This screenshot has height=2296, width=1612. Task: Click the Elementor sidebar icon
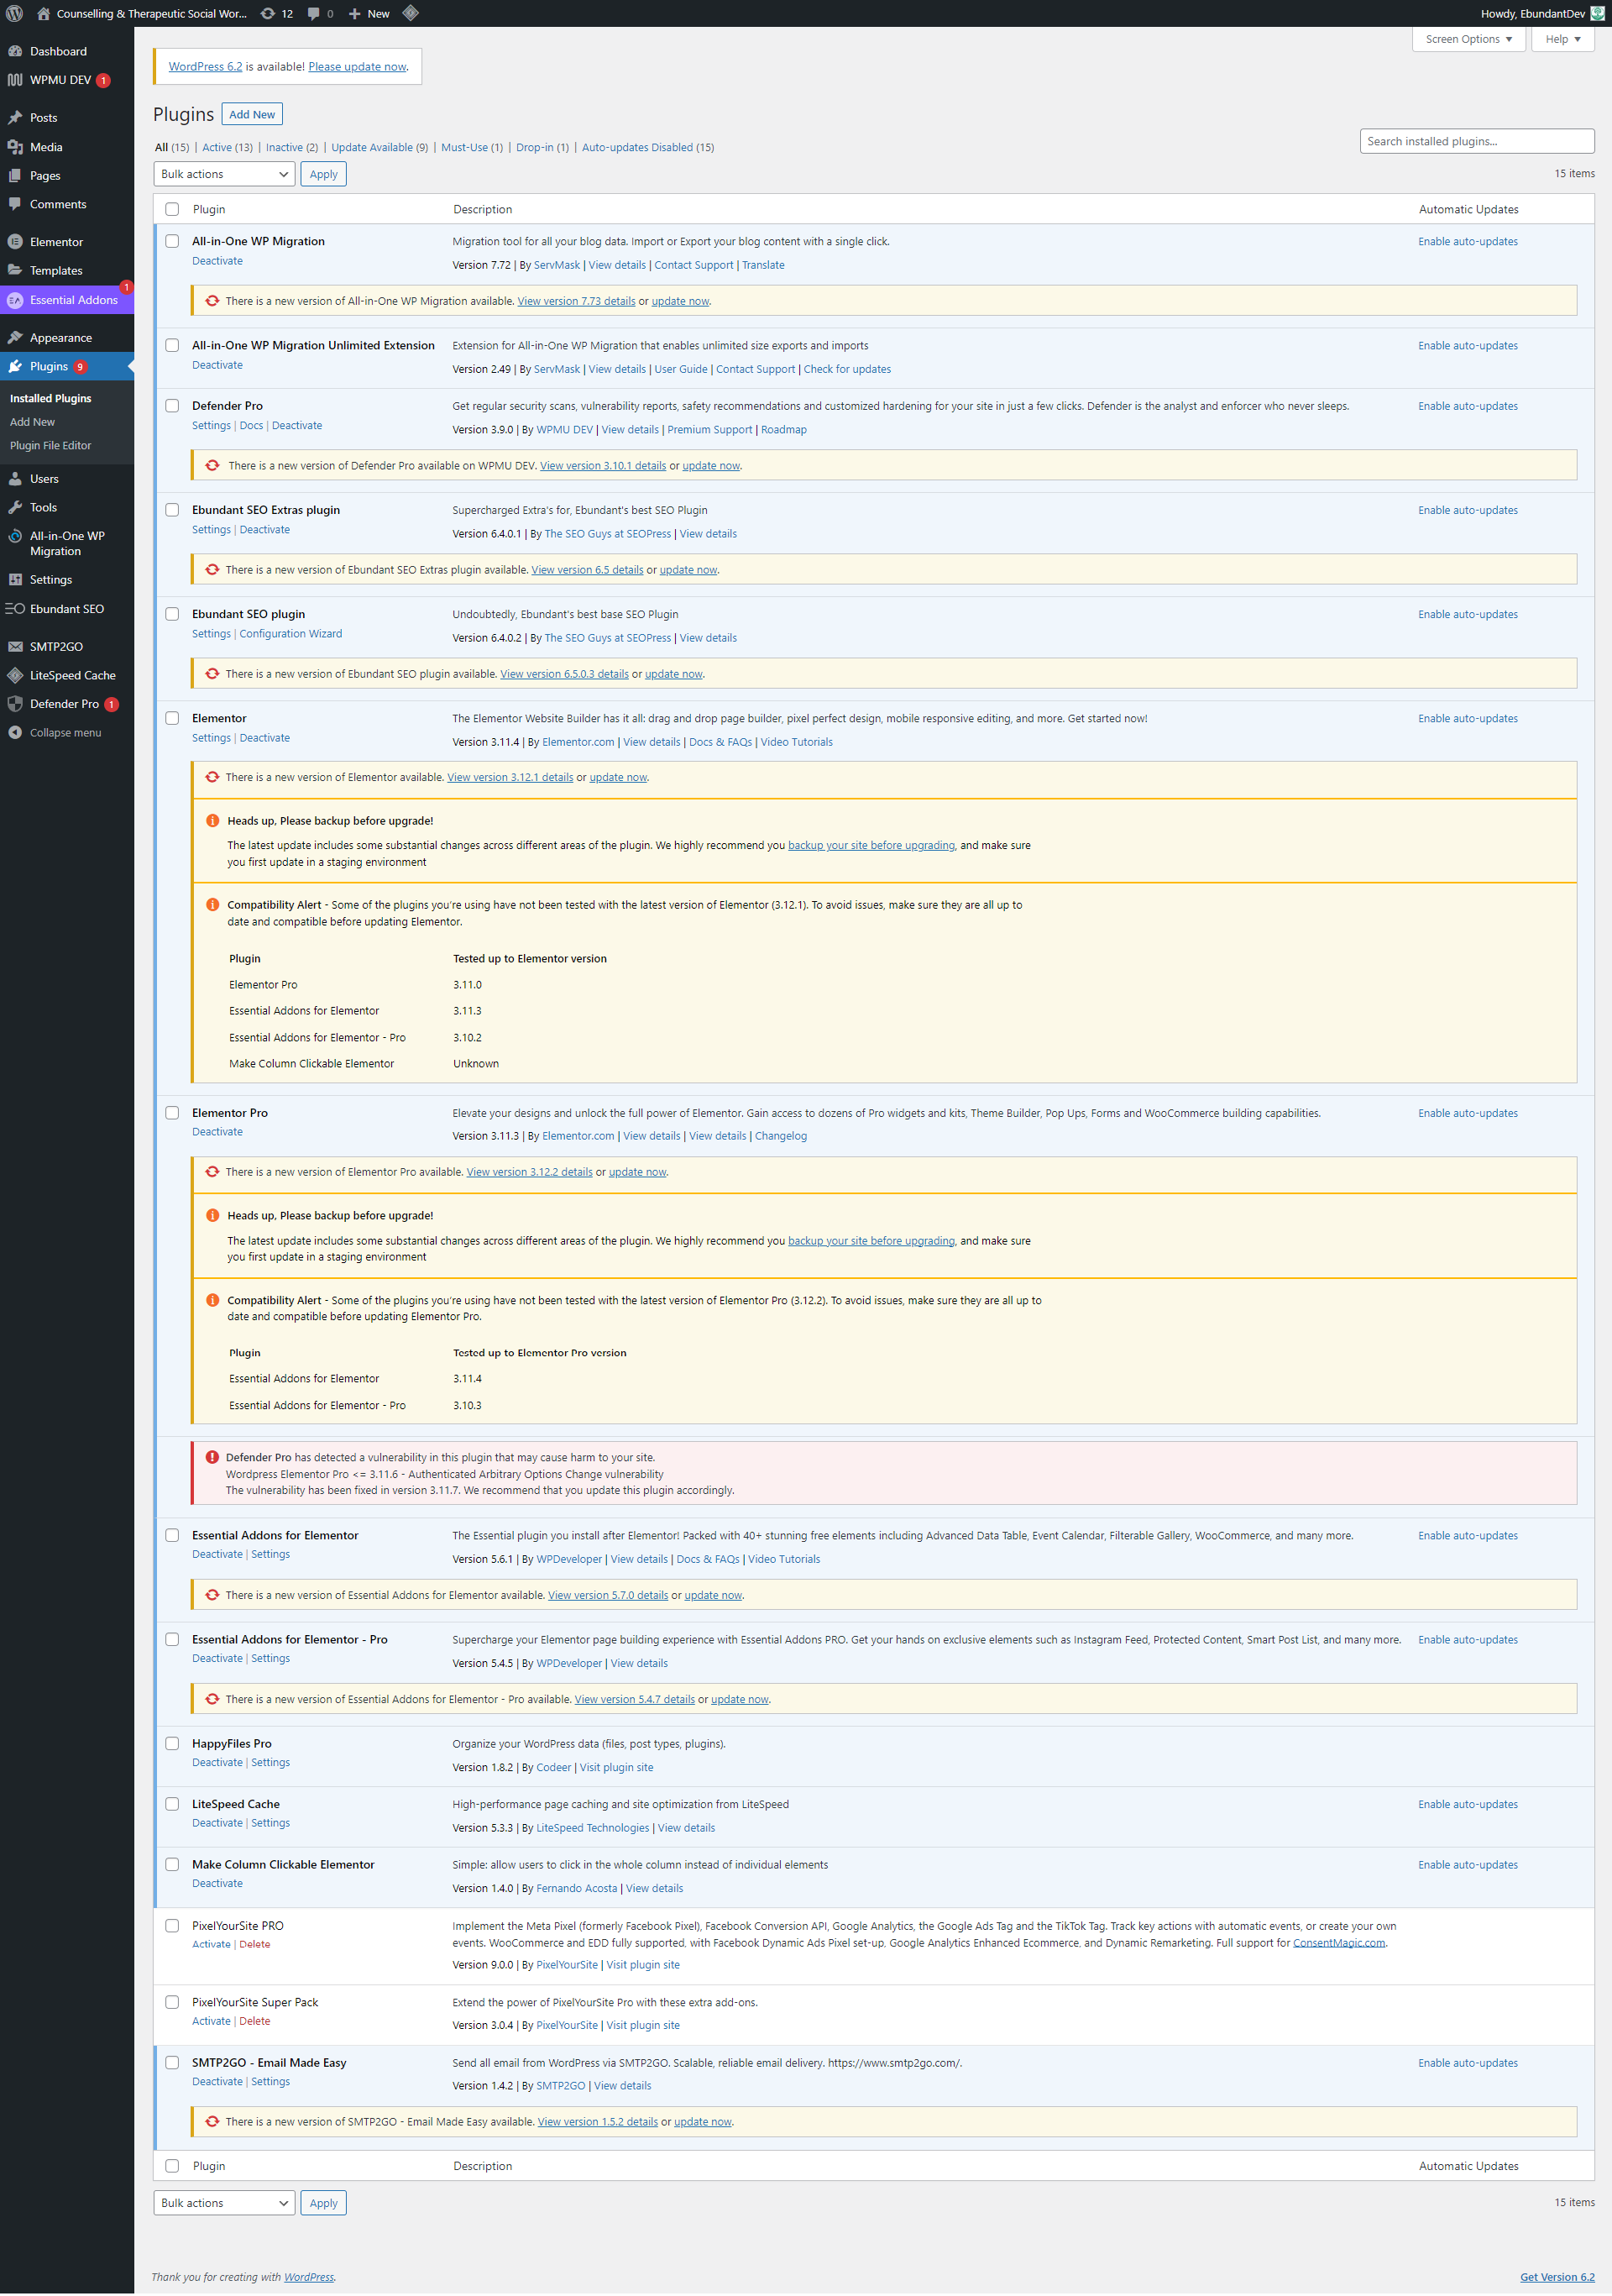pyautogui.click(x=15, y=242)
